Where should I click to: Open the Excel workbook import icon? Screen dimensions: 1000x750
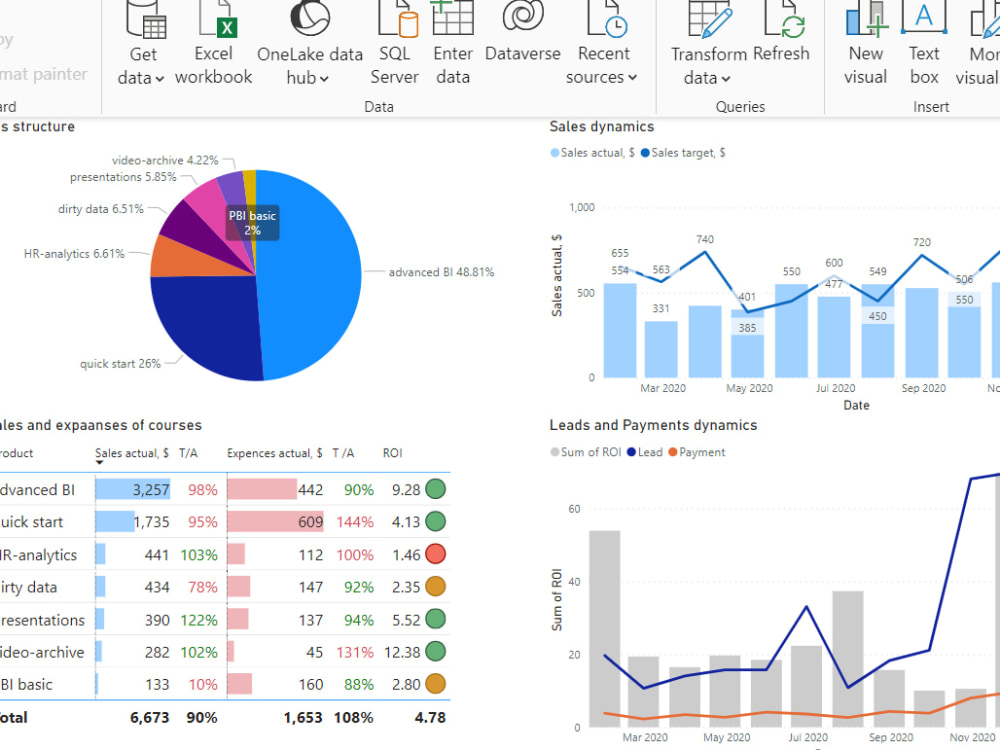[213, 30]
